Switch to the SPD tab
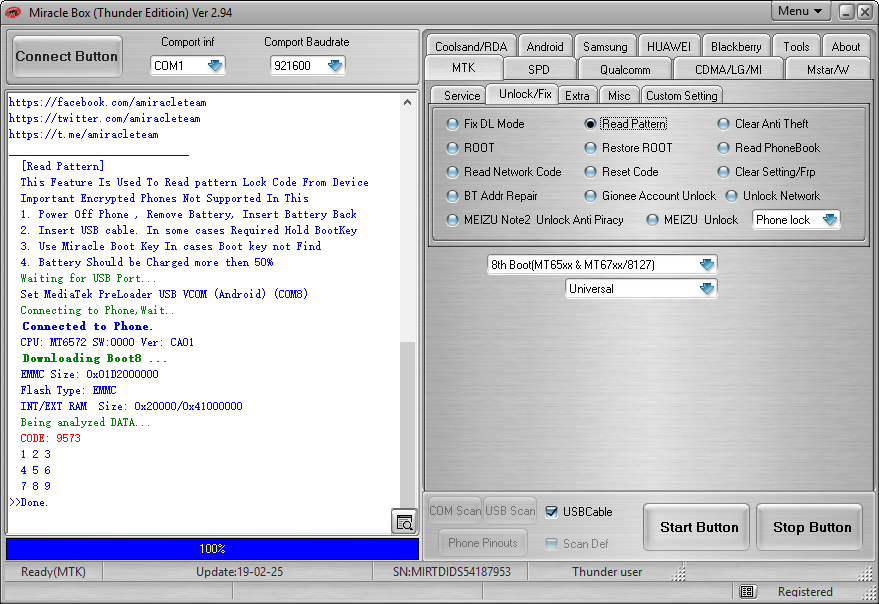The height and width of the screenshot is (604, 879). pos(539,70)
